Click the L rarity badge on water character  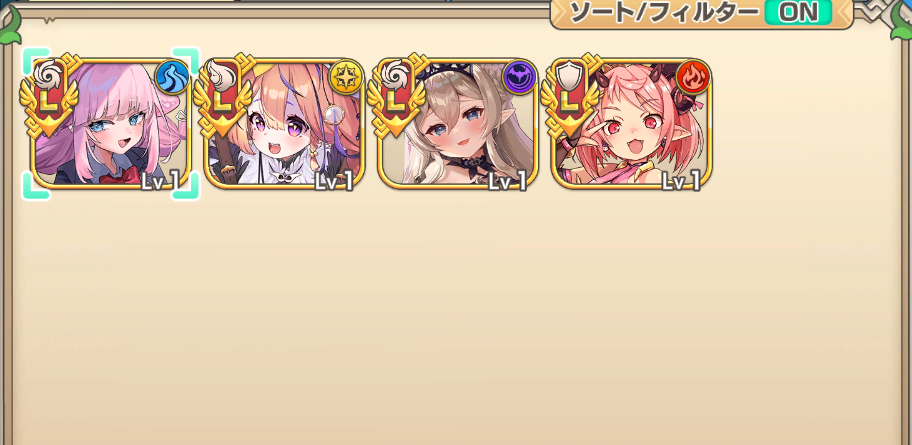coord(49,102)
